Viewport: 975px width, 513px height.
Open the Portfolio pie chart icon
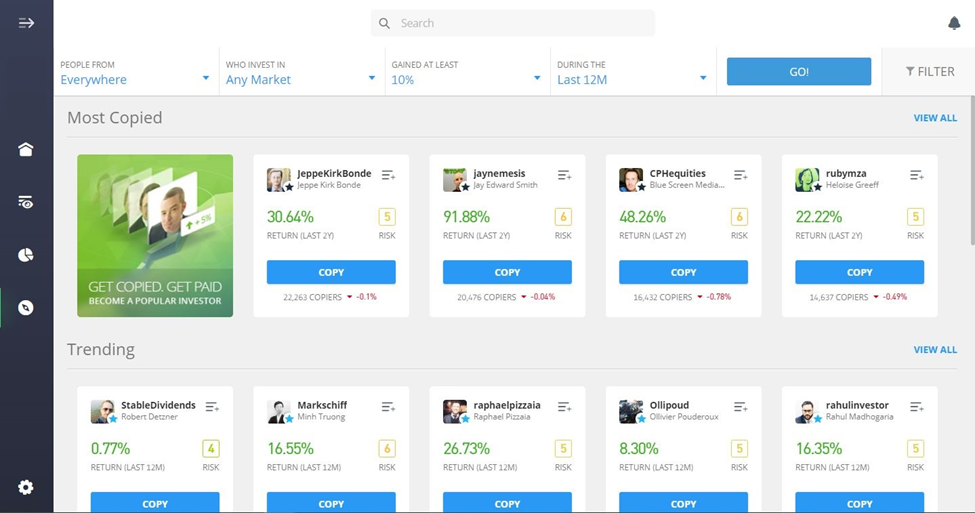25,255
